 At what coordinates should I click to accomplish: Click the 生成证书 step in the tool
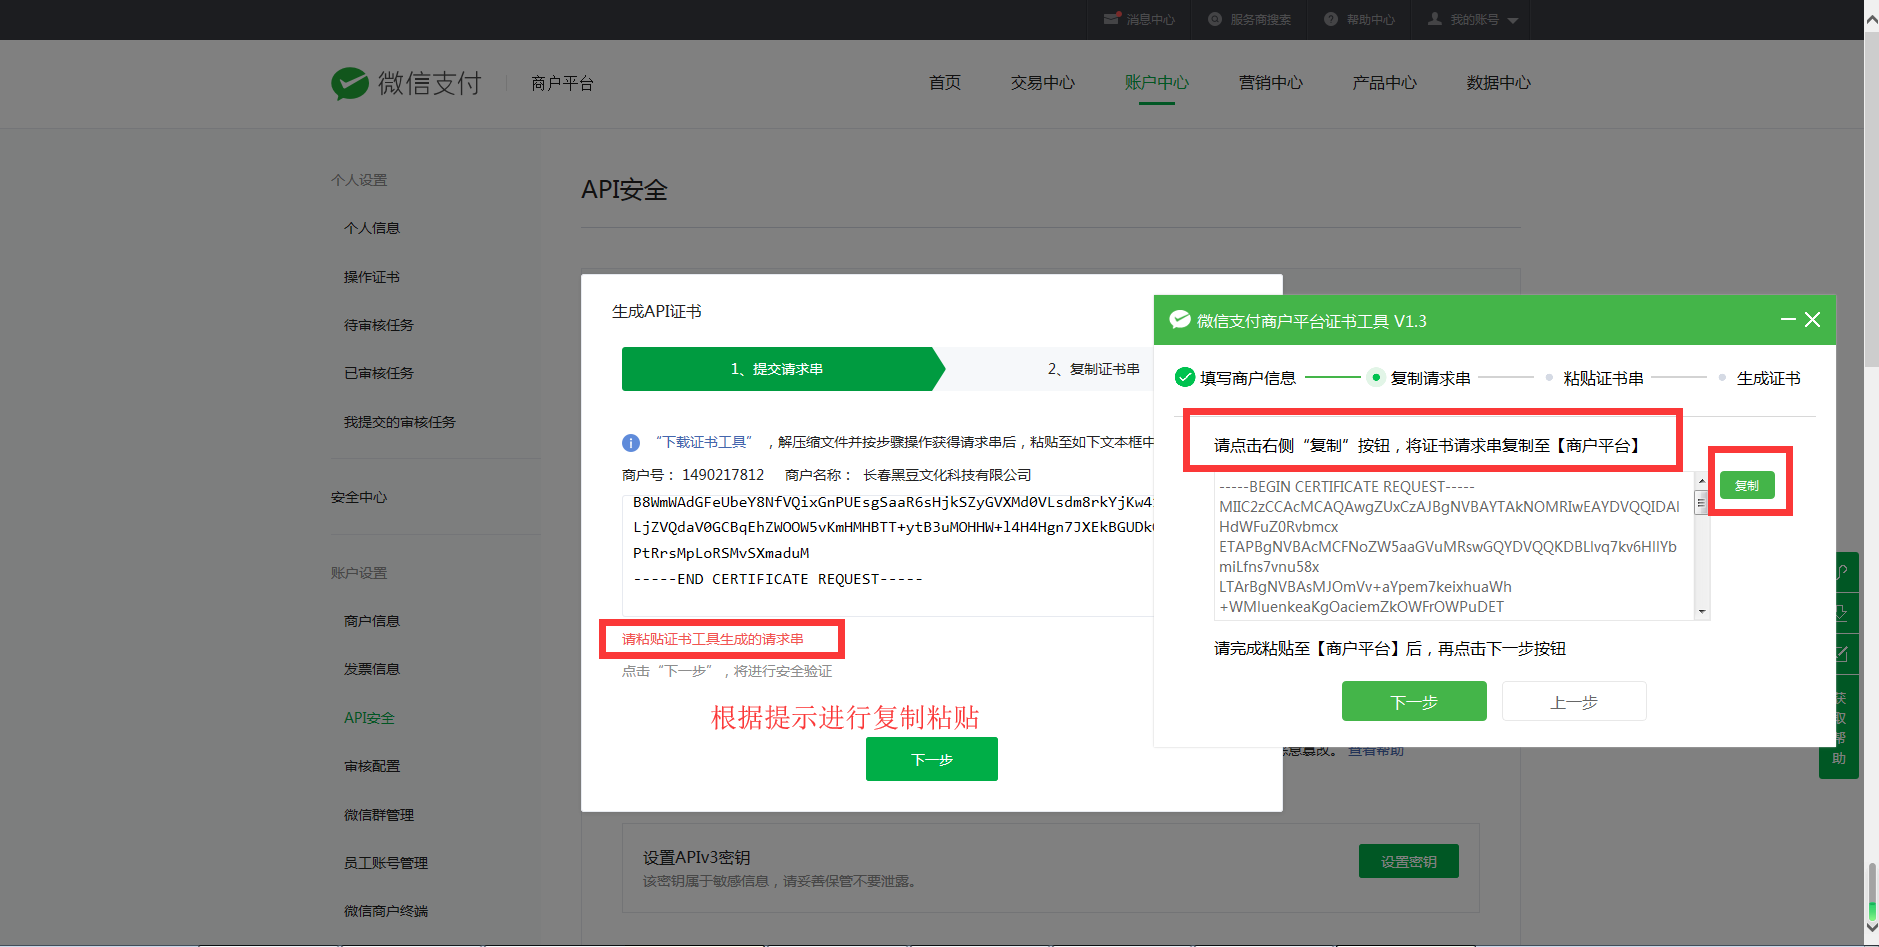(x=1769, y=378)
